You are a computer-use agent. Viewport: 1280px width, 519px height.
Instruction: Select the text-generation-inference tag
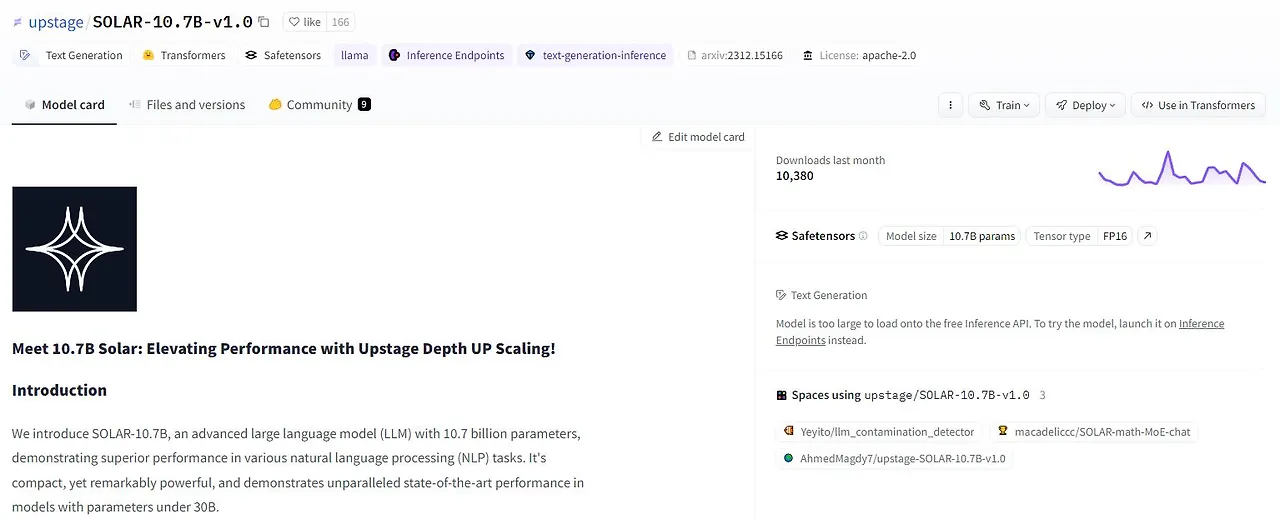tap(595, 56)
